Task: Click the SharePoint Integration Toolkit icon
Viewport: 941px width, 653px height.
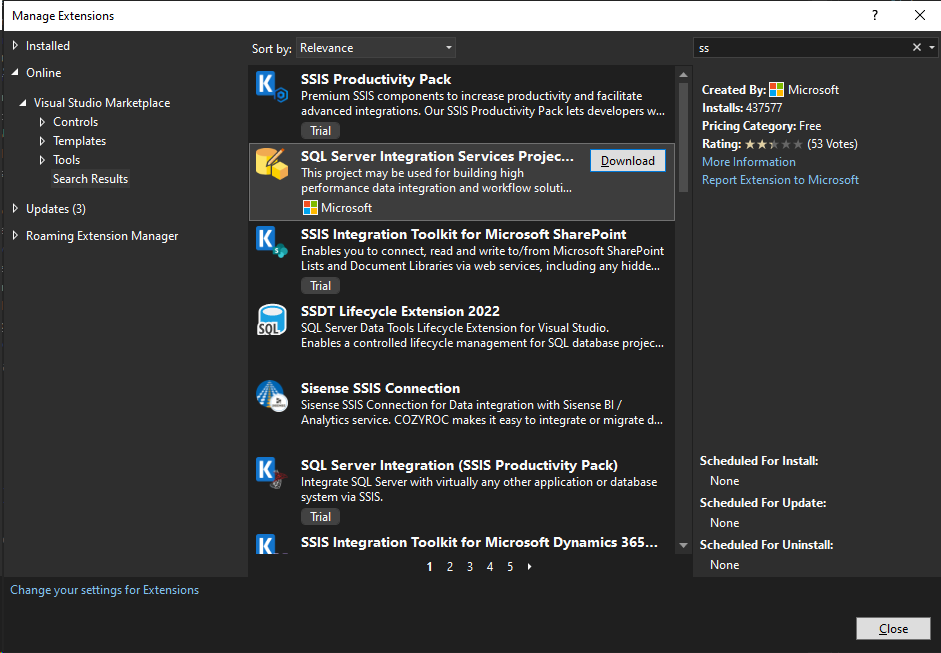Action: (272, 243)
